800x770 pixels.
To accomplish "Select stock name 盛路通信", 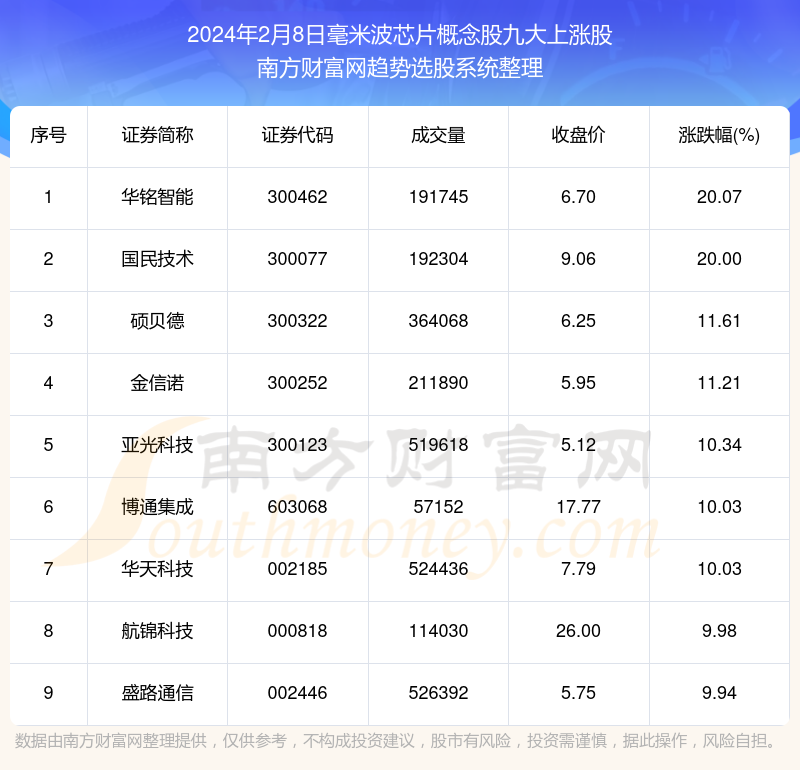I will (157, 693).
